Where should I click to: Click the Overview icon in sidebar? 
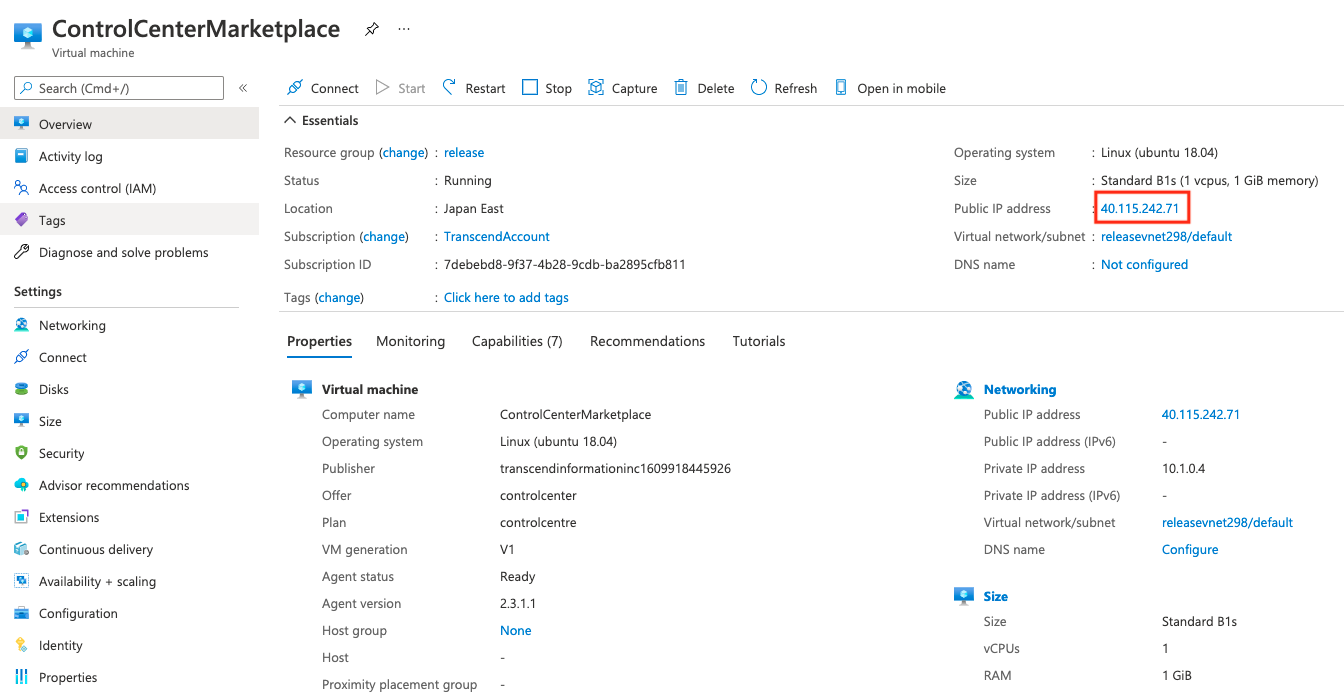[x=22, y=124]
